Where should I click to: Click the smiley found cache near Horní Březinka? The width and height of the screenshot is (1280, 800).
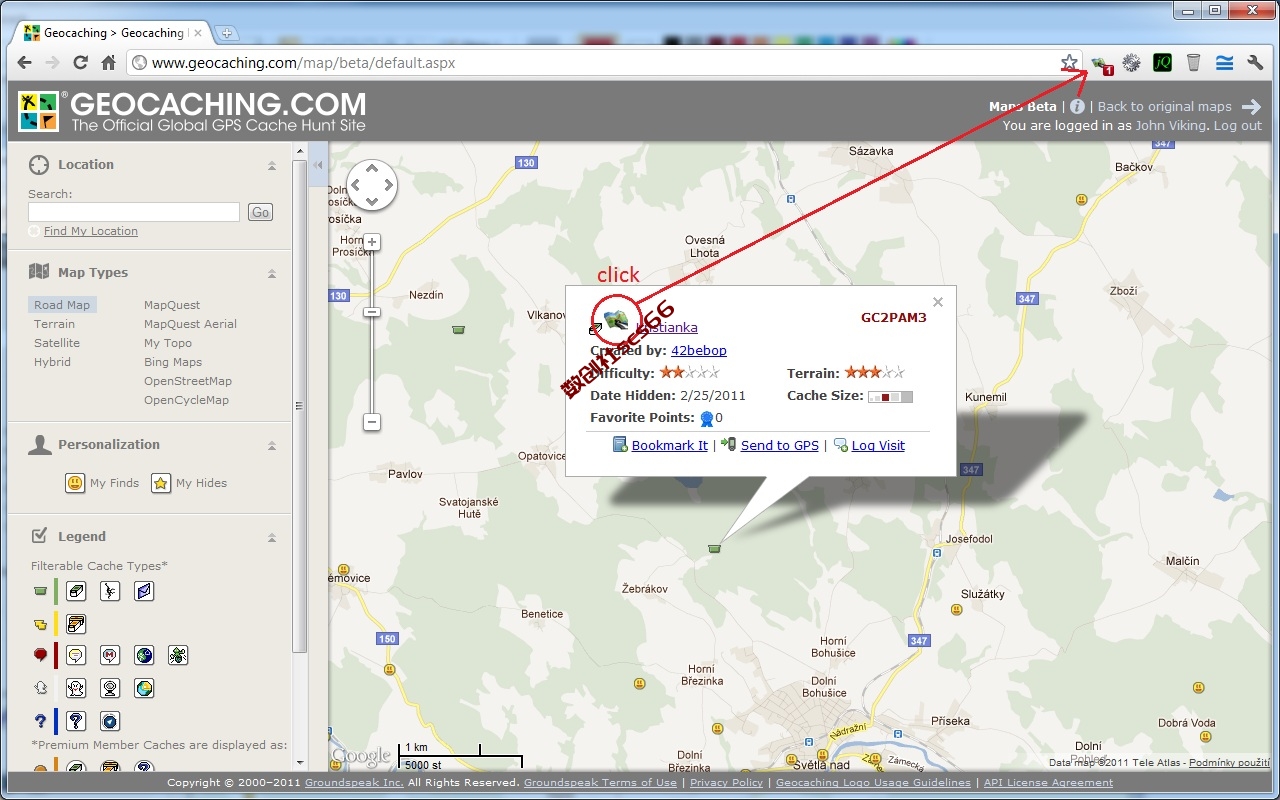[639, 683]
